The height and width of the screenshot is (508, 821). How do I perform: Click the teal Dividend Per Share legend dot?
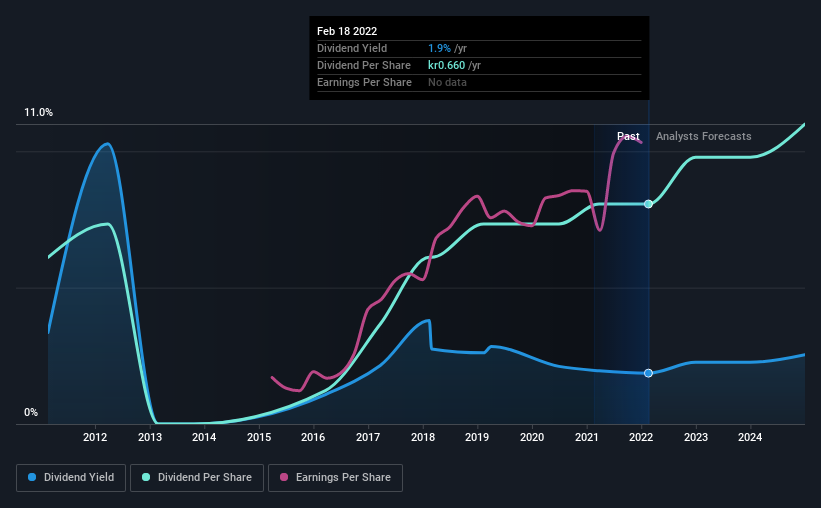click(x=146, y=477)
